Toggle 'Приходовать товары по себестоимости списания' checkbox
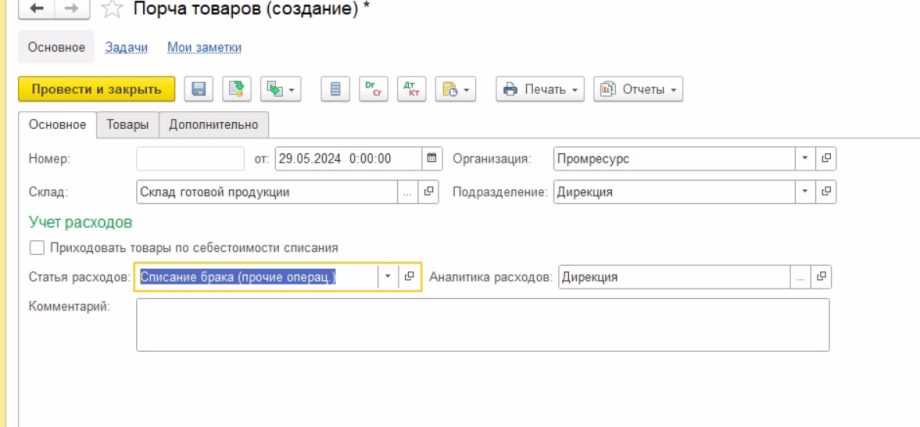The height and width of the screenshot is (427, 920). tap(37, 247)
